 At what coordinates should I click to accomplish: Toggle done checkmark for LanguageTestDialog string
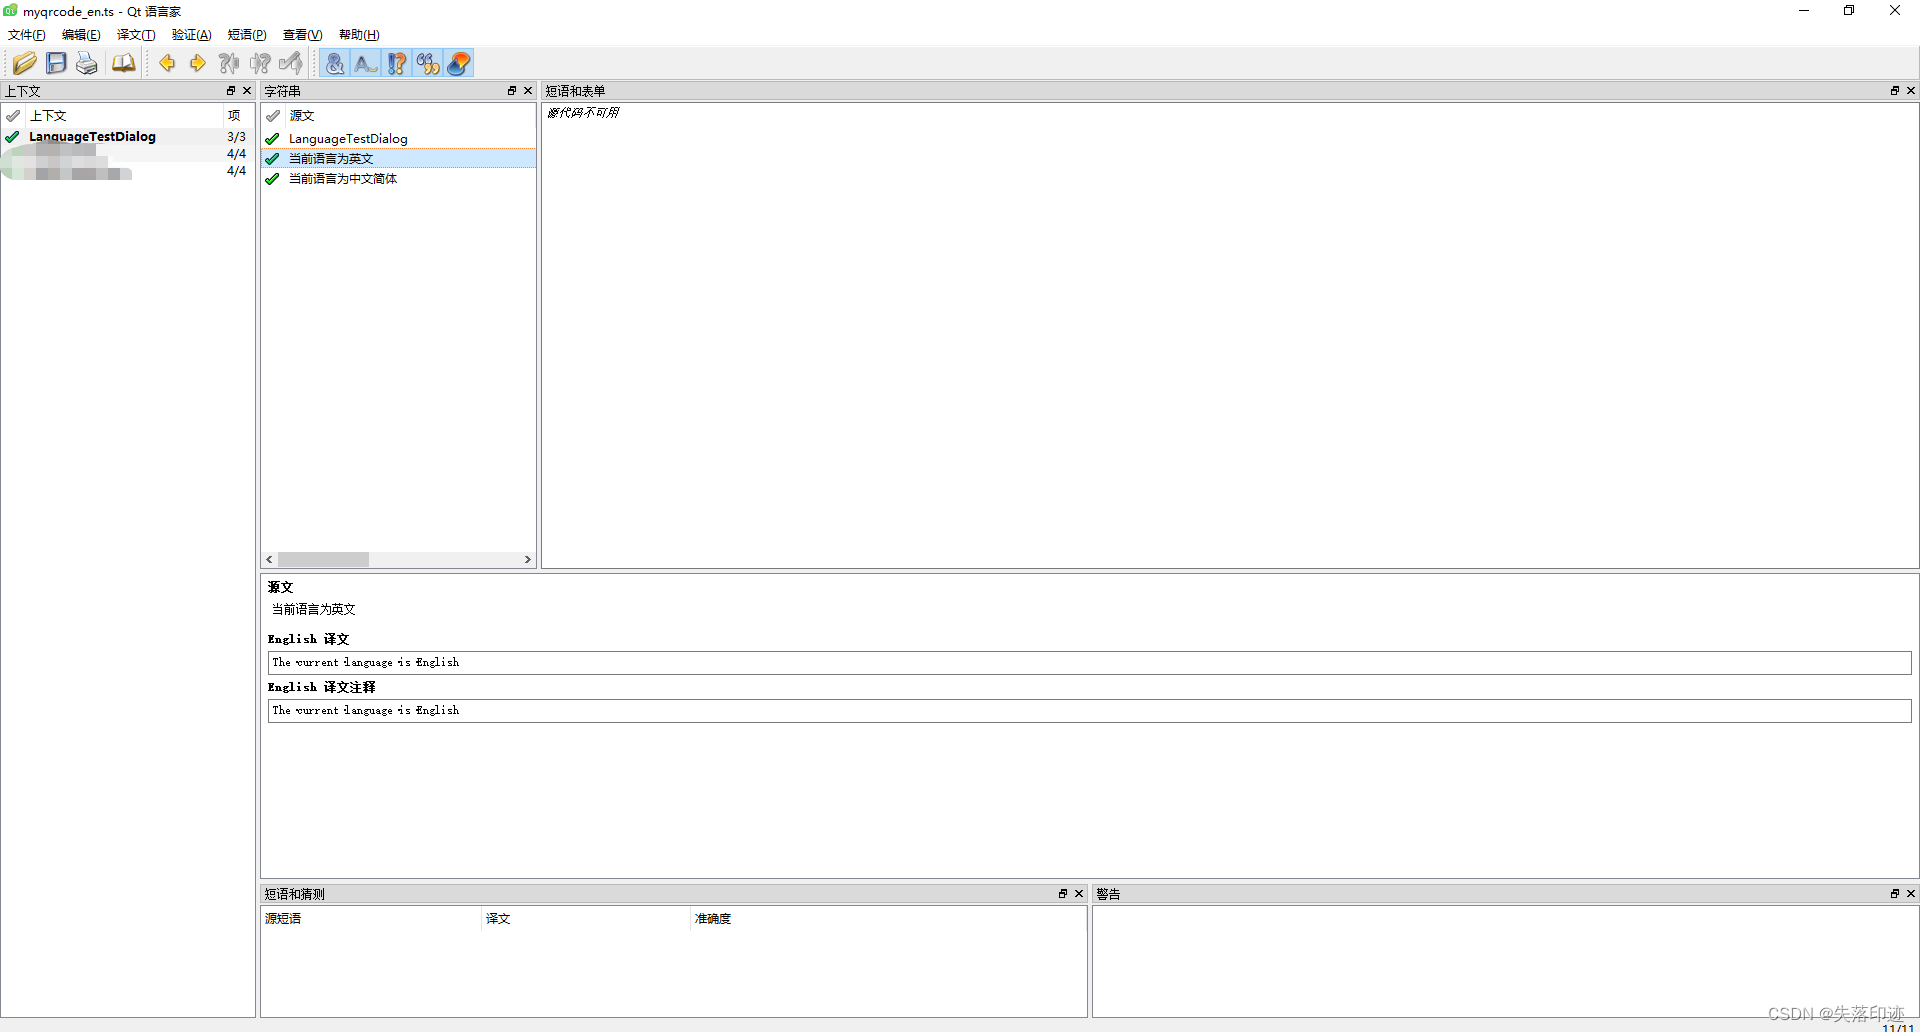click(x=272, y=139)
